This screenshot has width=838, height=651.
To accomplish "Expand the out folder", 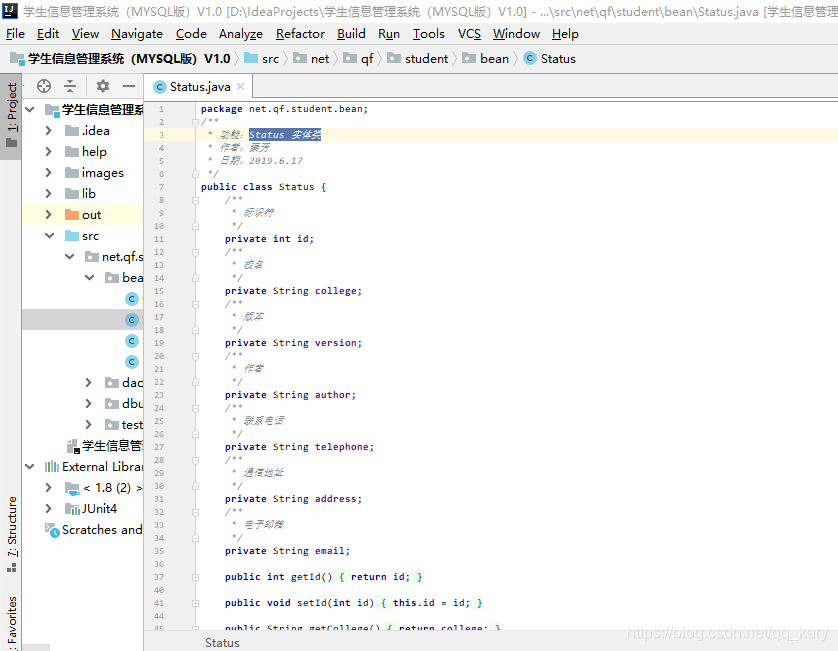I will 49,214.
